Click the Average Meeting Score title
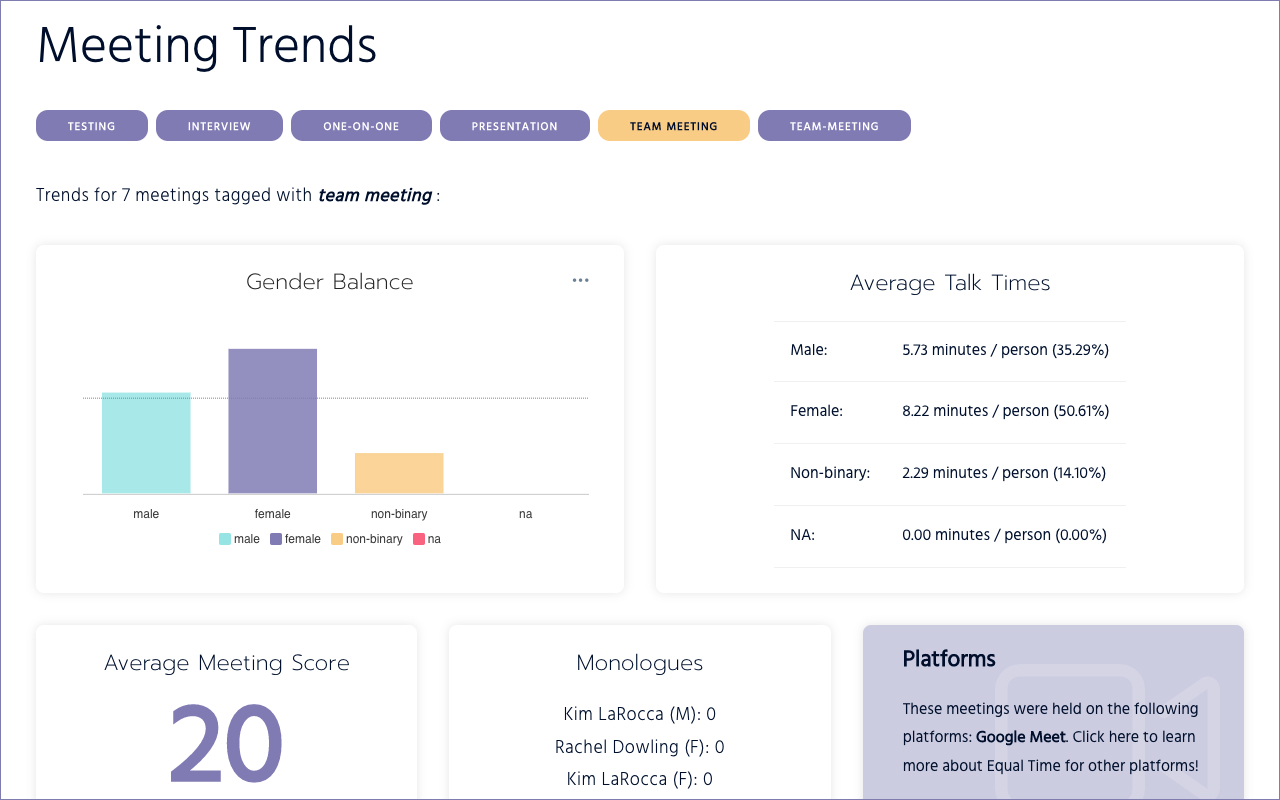This screenshot has width=1280, height=800. [x=227, y=663]
